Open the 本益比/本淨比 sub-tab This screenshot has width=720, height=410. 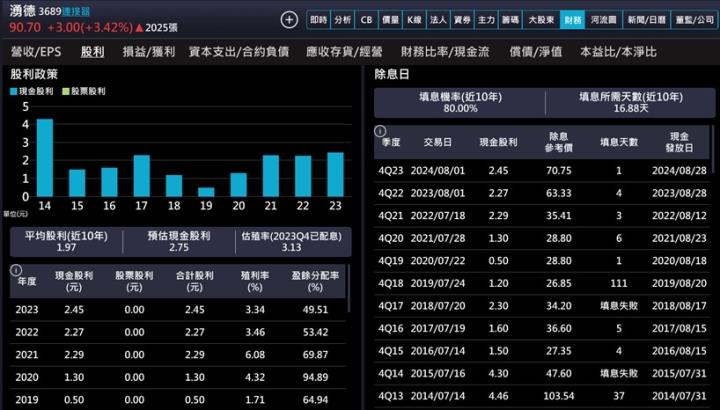click(618, 52)
